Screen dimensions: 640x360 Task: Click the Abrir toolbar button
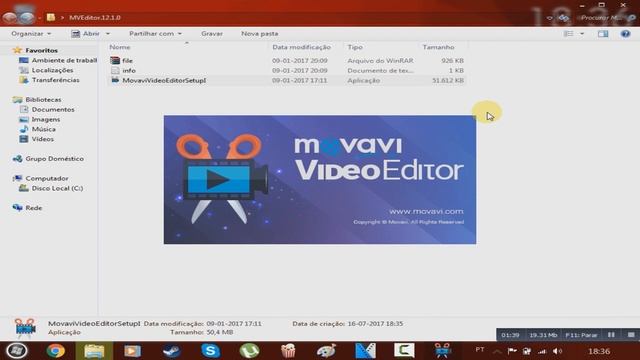coord(85,33)
